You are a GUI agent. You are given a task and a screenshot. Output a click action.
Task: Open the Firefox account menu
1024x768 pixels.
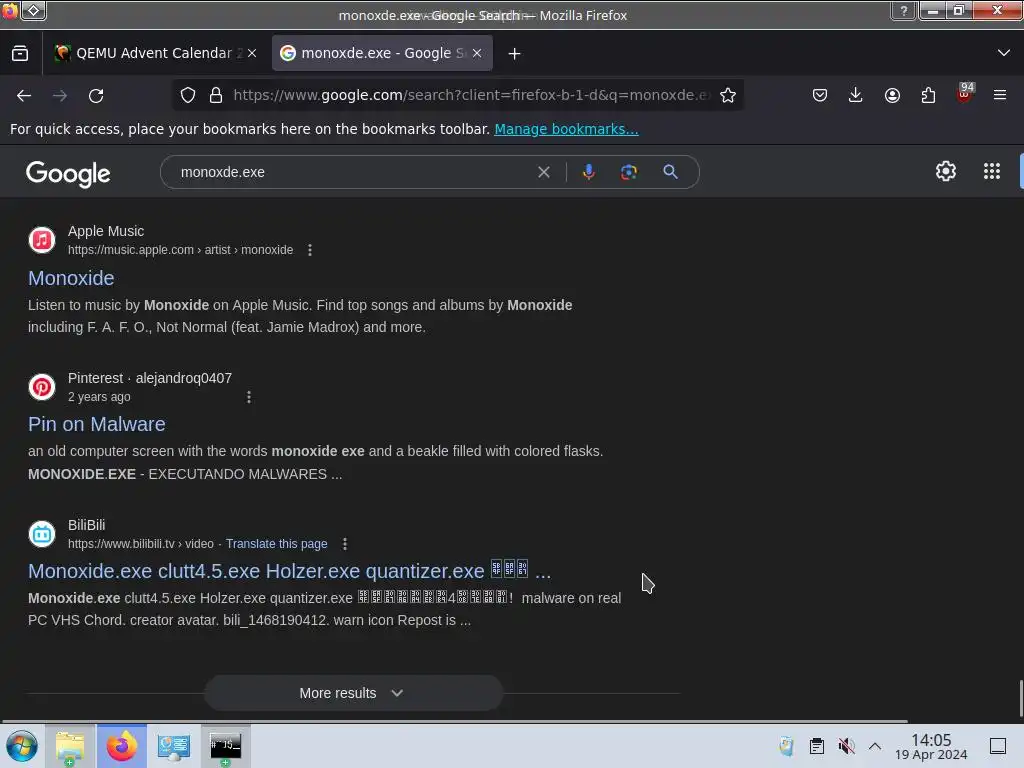[892, 95]
